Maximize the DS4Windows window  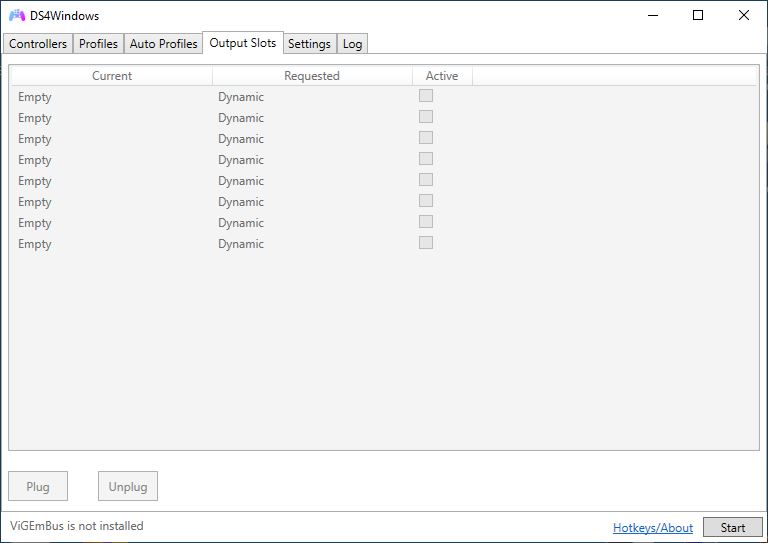698,15
